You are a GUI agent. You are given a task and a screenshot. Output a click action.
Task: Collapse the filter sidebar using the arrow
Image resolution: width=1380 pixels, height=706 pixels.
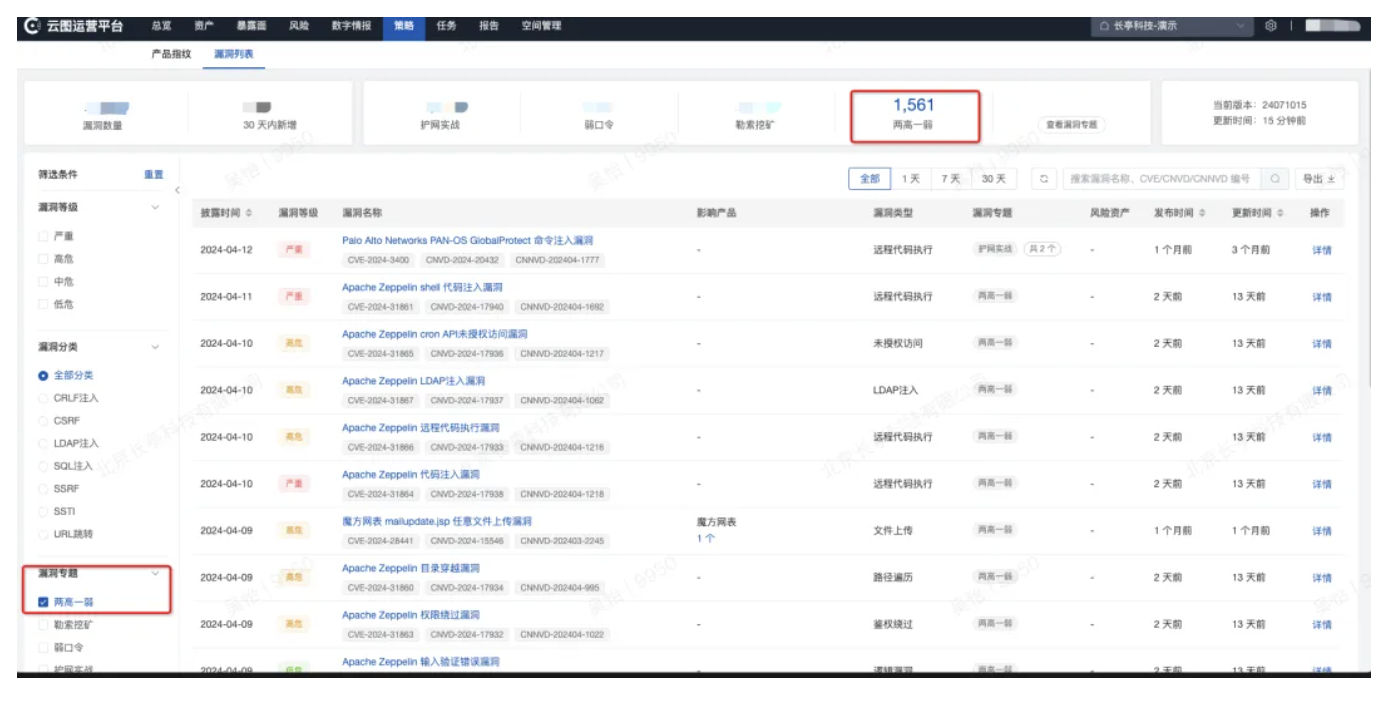[177, 190]
